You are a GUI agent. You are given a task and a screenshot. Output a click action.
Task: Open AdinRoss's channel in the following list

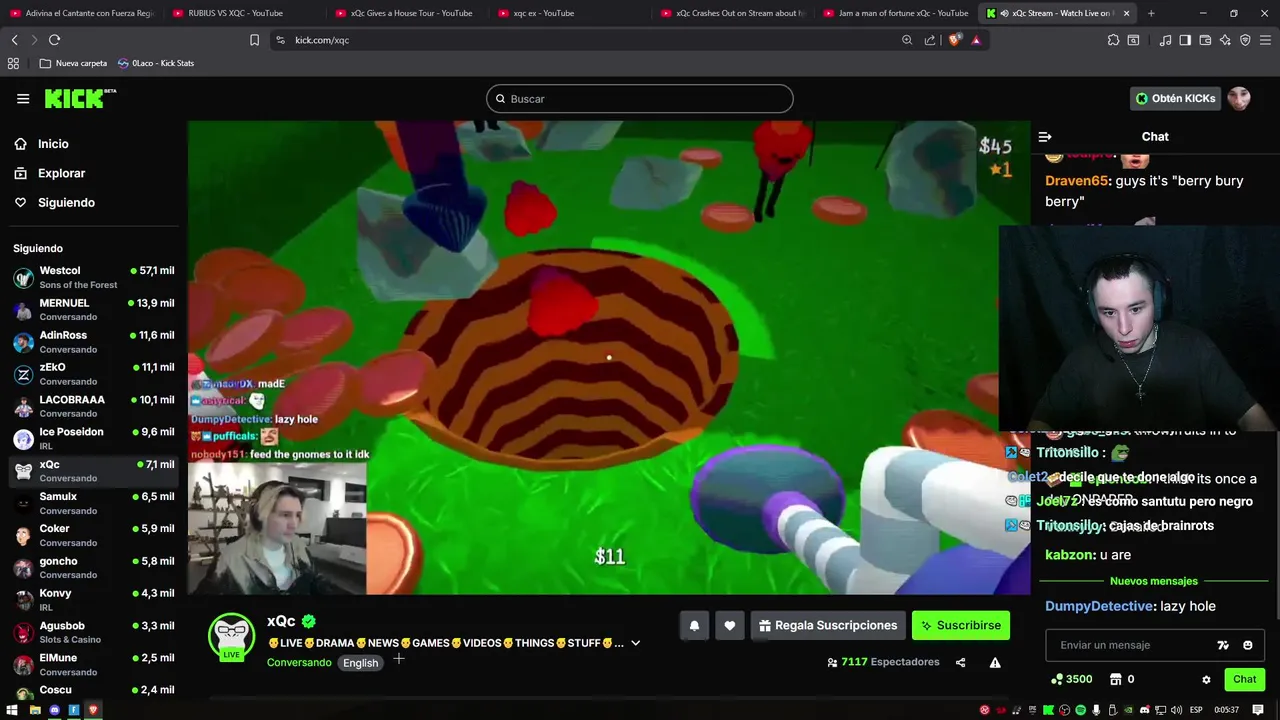point(93,342)
